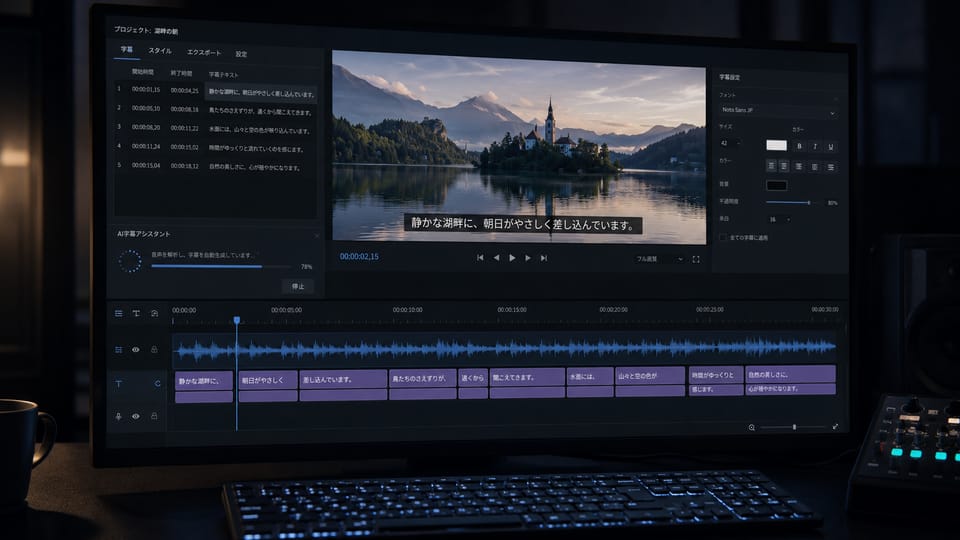Viewport: 960px width, 540px height.
Task: Stop AI subtitle generation with 停止 button
Action: [x=298, y=287]
